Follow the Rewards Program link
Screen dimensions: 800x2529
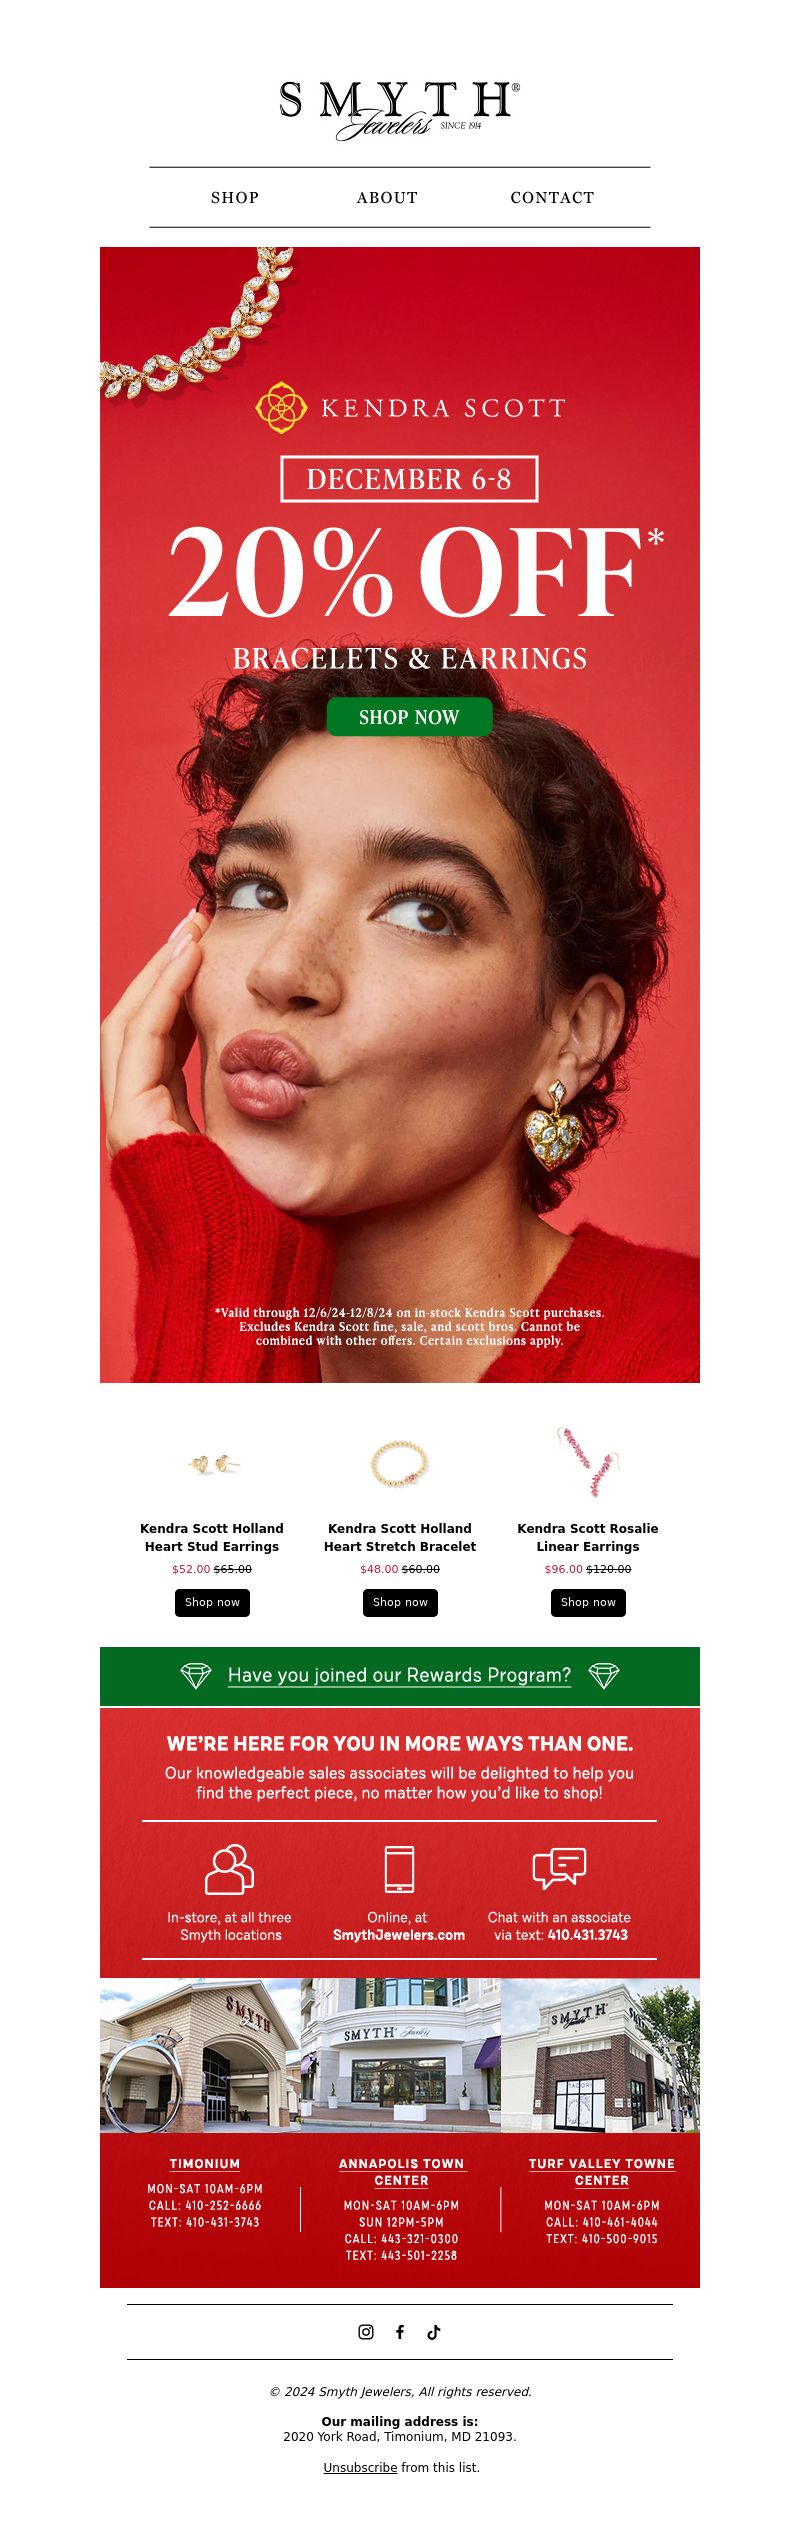pos(399,1675)
